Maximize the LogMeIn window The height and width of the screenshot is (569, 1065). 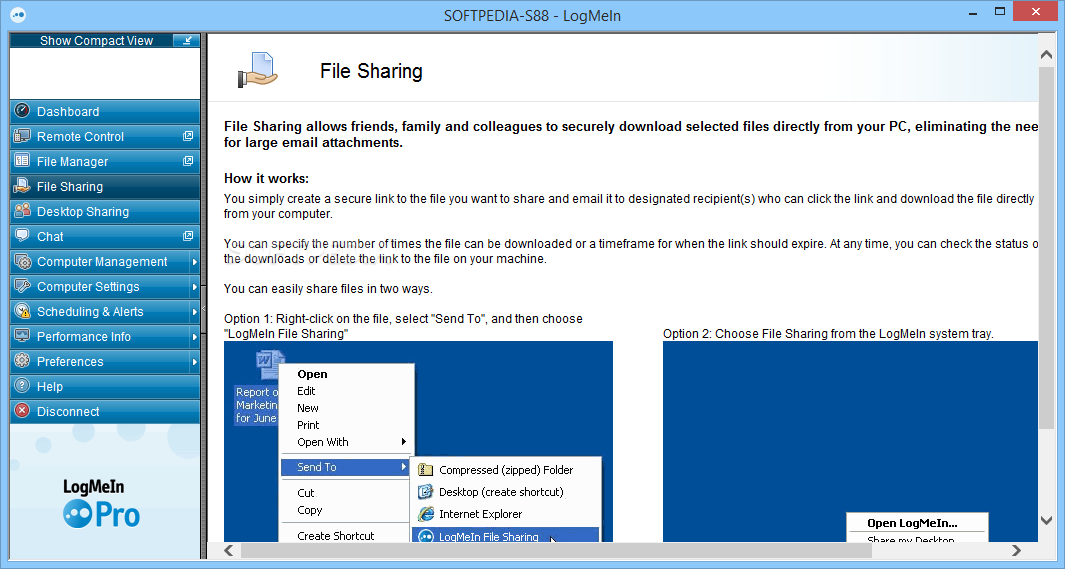pyautogui.click(x=1000, y=12)
